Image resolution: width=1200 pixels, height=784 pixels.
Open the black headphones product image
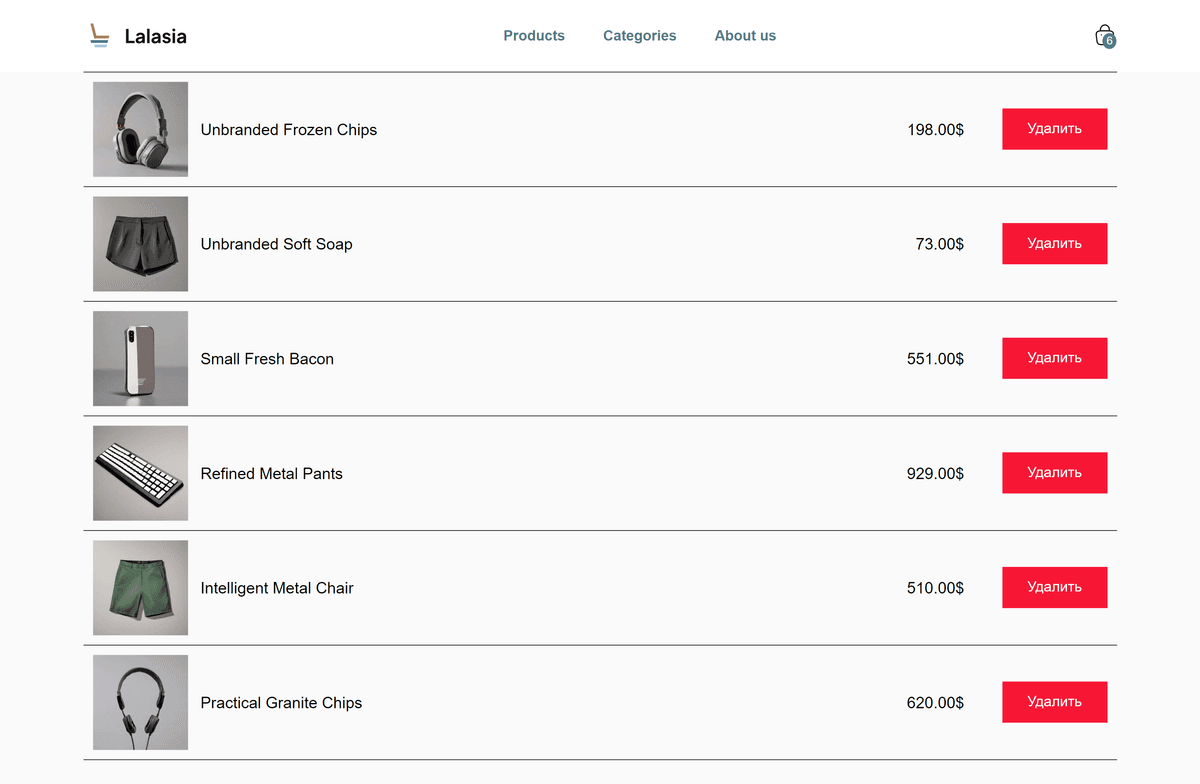pos(140,702)
